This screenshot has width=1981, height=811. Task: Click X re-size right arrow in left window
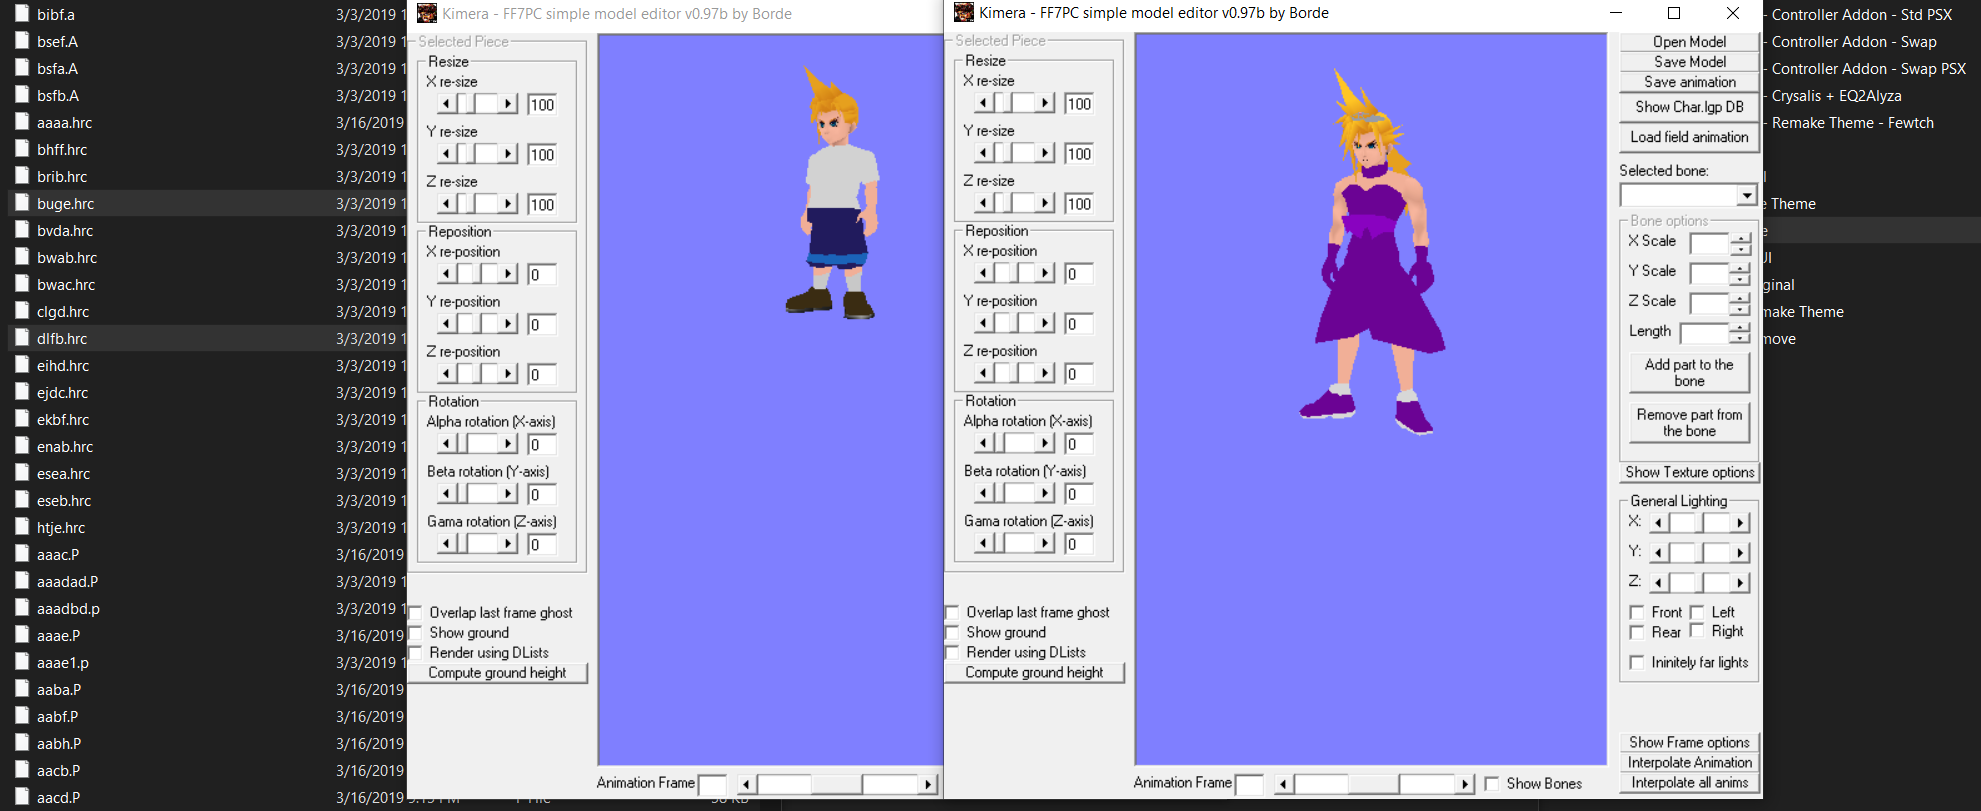click(508, 104)
